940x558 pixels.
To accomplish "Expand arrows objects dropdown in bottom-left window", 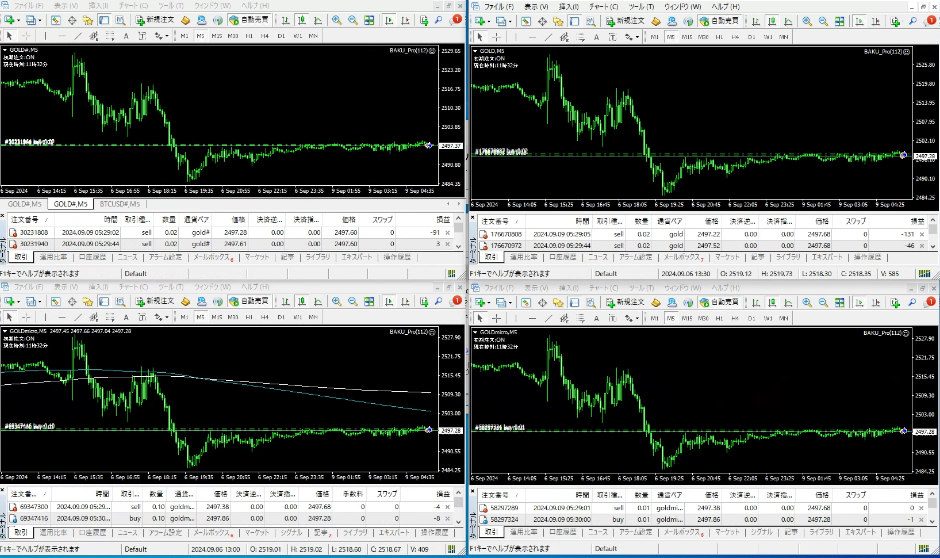I will (x=167, y=318).
